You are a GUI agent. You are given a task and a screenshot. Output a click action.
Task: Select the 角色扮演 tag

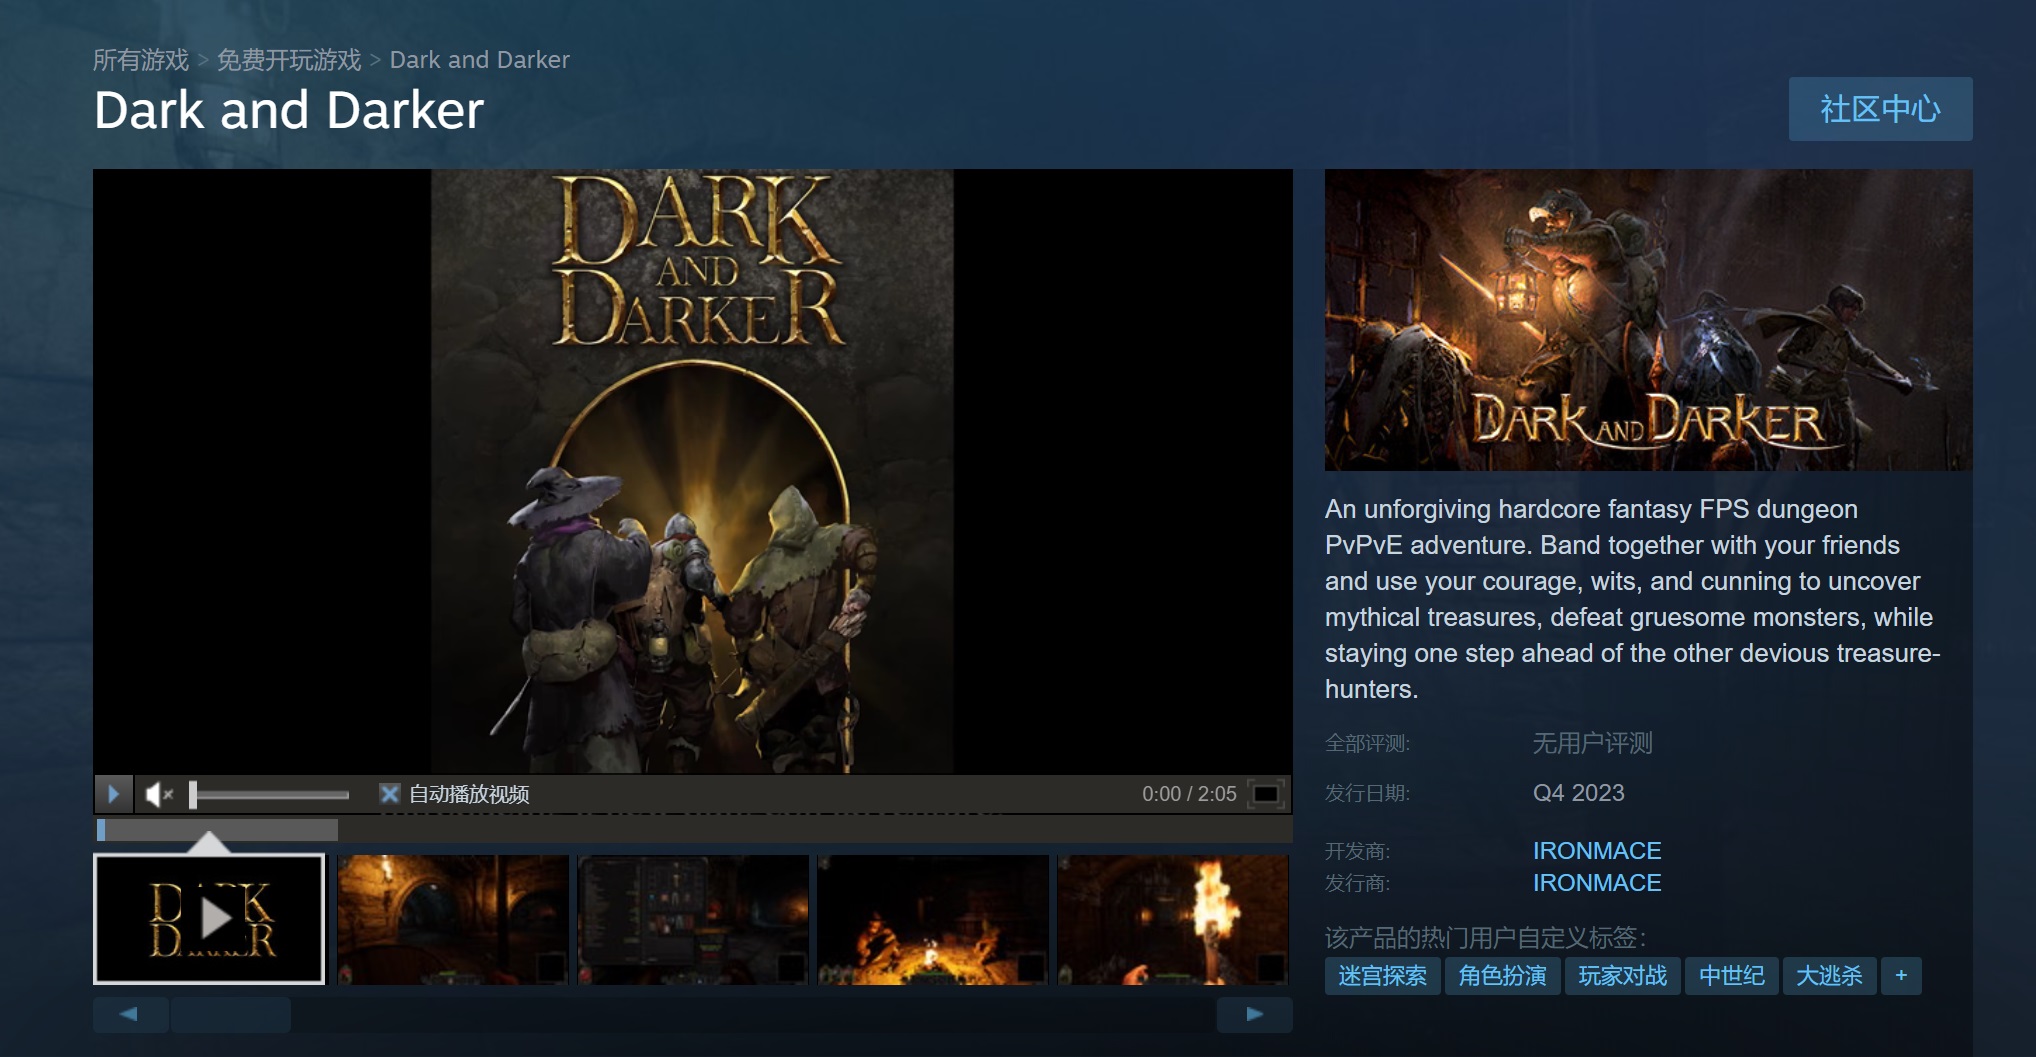coord(1502,976)
